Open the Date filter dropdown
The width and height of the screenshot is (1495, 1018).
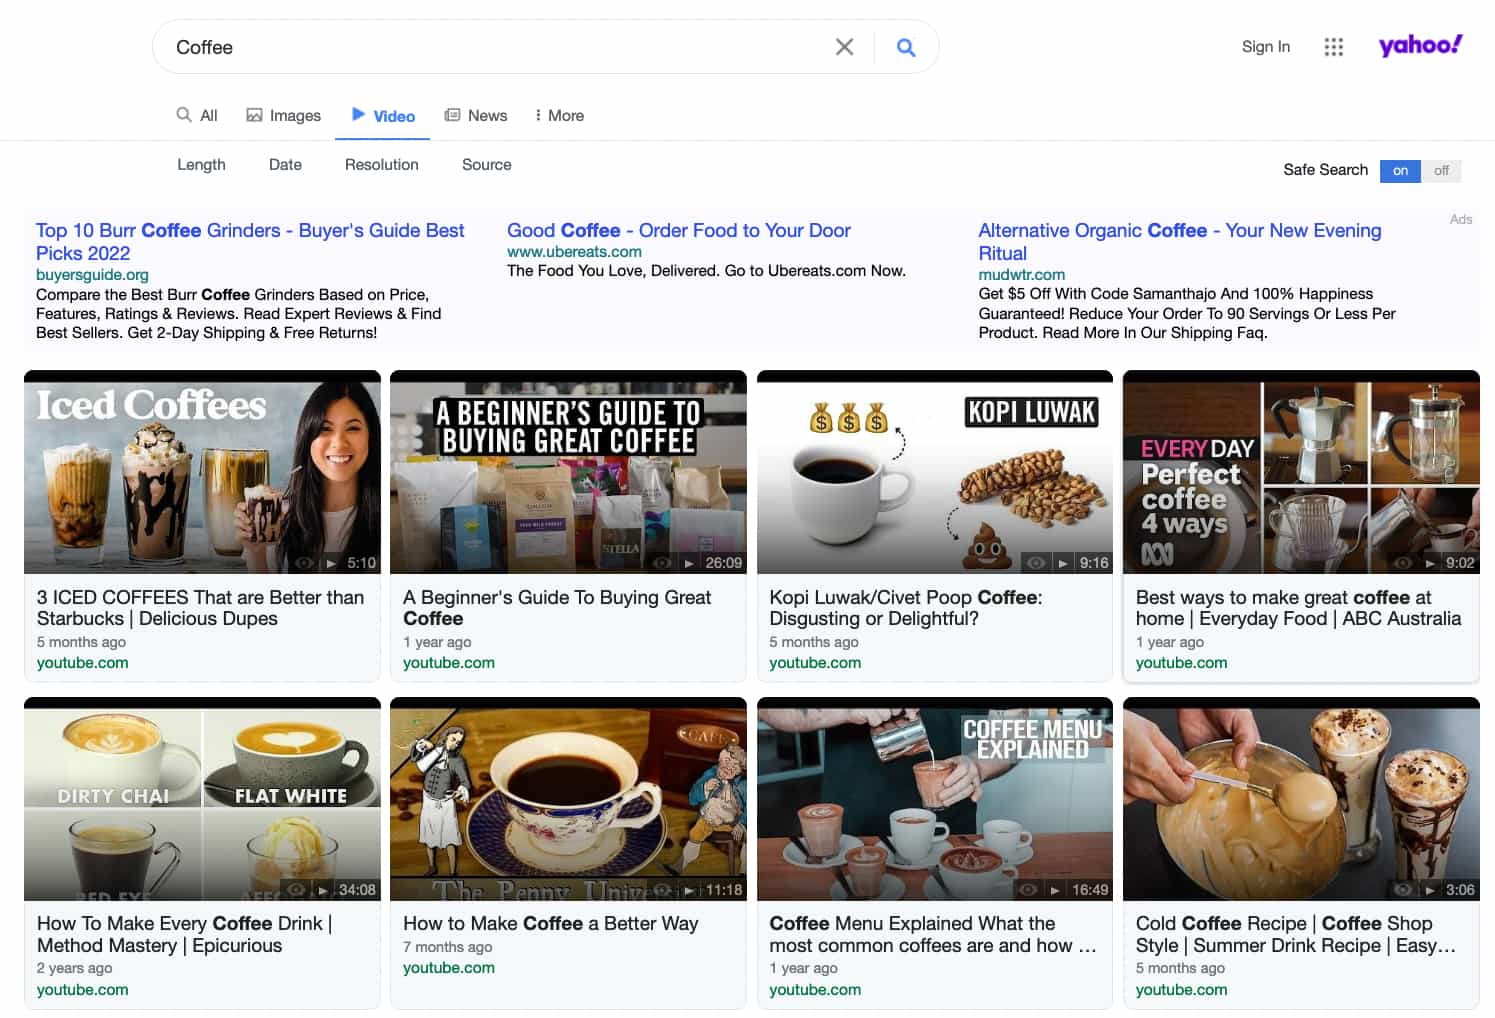[x=285, y=165]
